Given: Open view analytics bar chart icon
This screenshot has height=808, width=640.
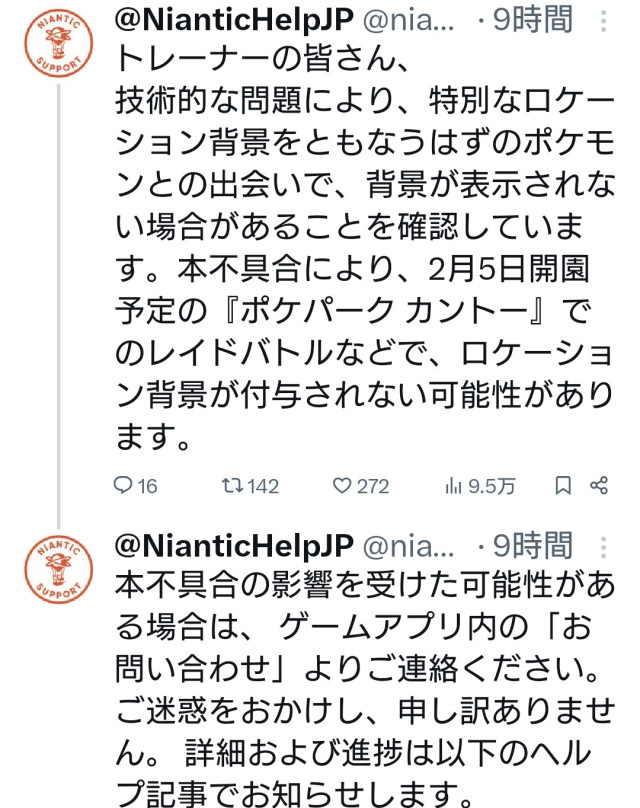Looking at the screenshot, I should [452, 486].
